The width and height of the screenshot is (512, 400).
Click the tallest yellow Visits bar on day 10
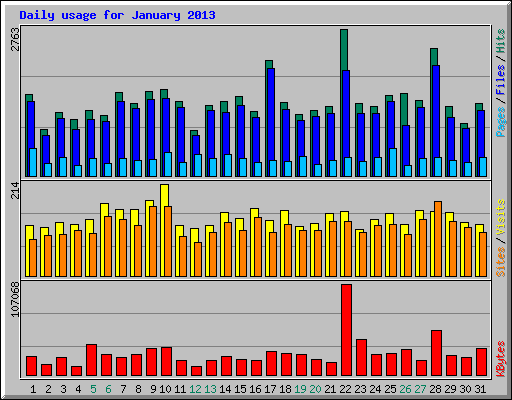(x=164, y=195)
